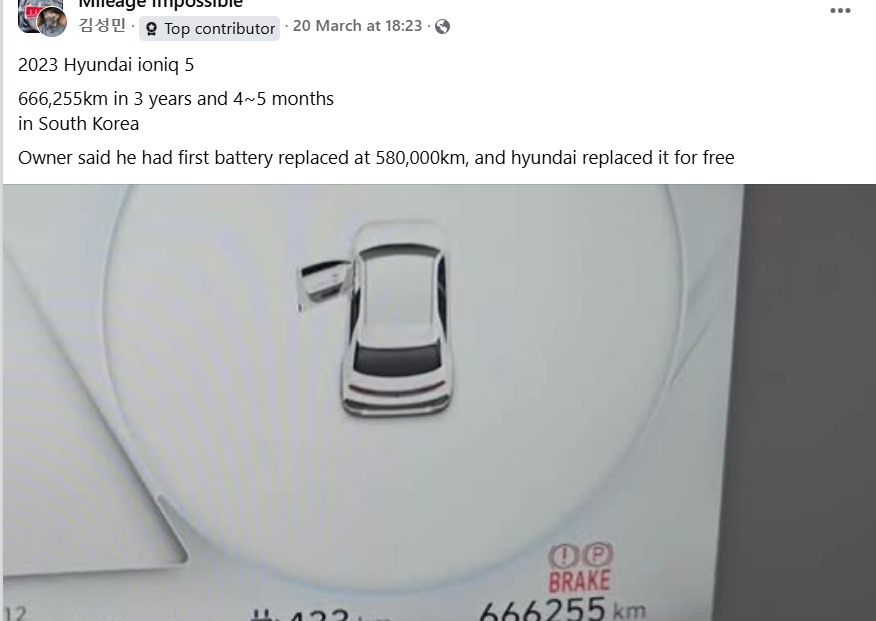This screenshot has width=876, height=621.
Task: Click the Top contributor label
Action: (x=220, y=28)
